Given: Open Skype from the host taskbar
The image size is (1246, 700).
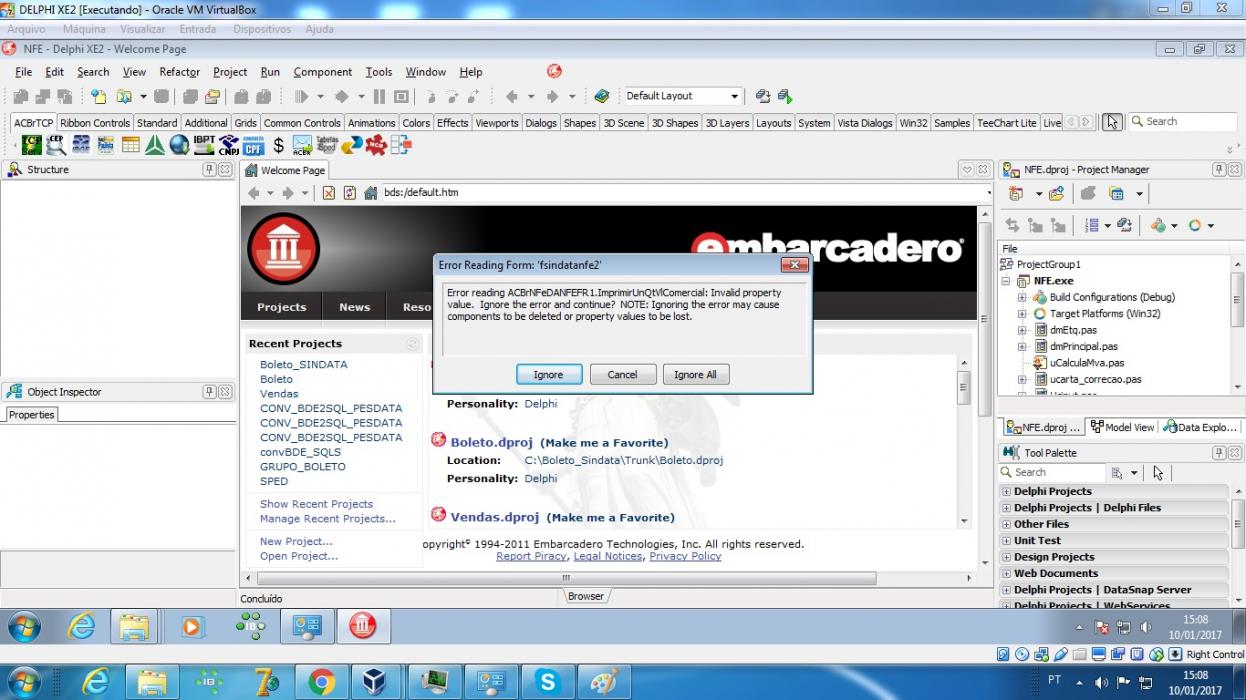Looking at the screenshot, I should [548, 682].
